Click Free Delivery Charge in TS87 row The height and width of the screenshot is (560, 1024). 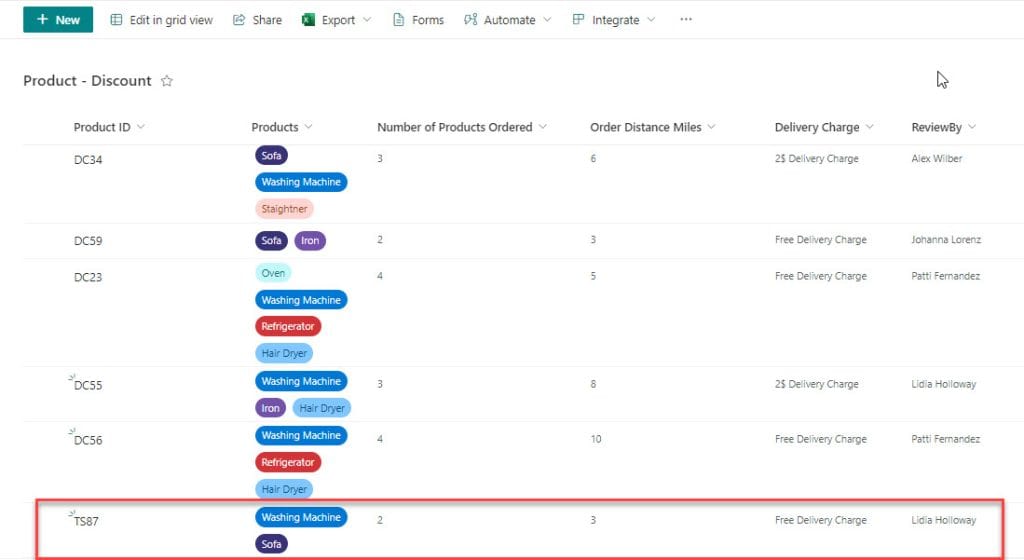click(x=820, y=520)
